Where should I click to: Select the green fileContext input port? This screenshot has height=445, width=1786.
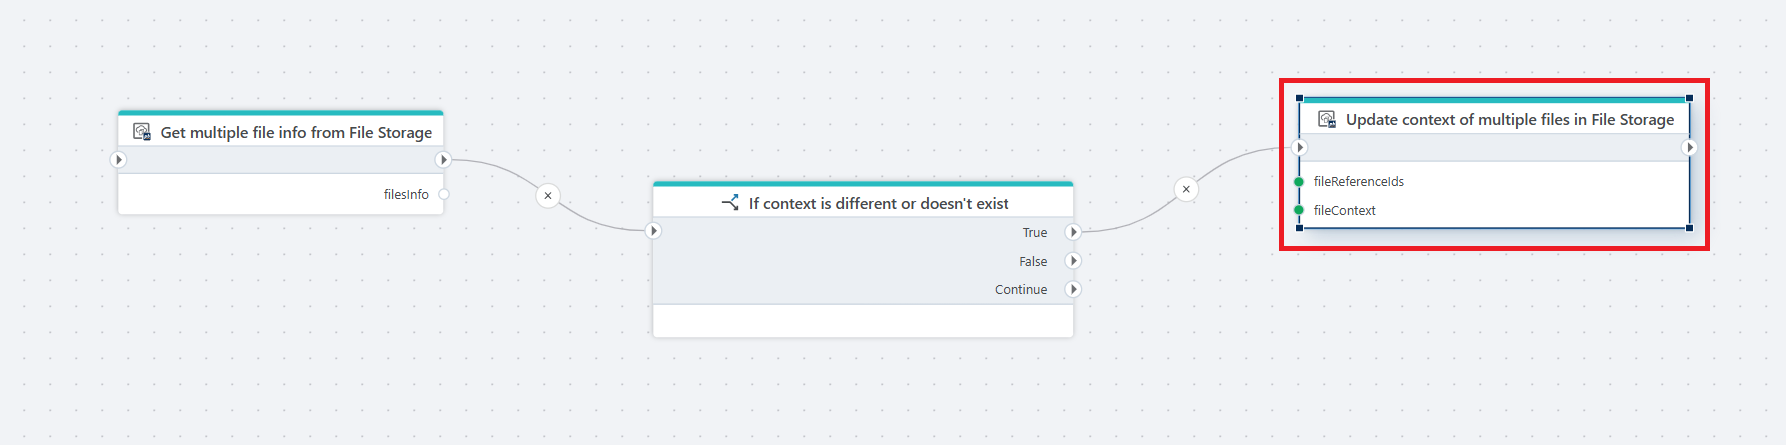point(1299,211)
